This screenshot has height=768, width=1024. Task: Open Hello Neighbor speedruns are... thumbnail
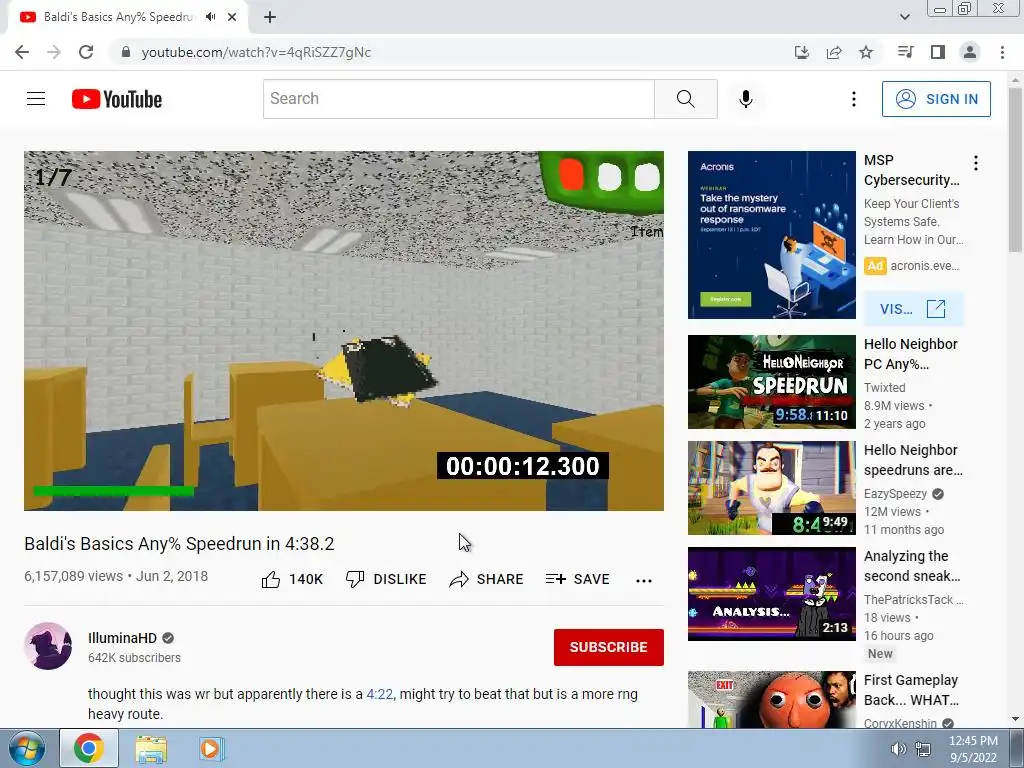tap(771, 488)
